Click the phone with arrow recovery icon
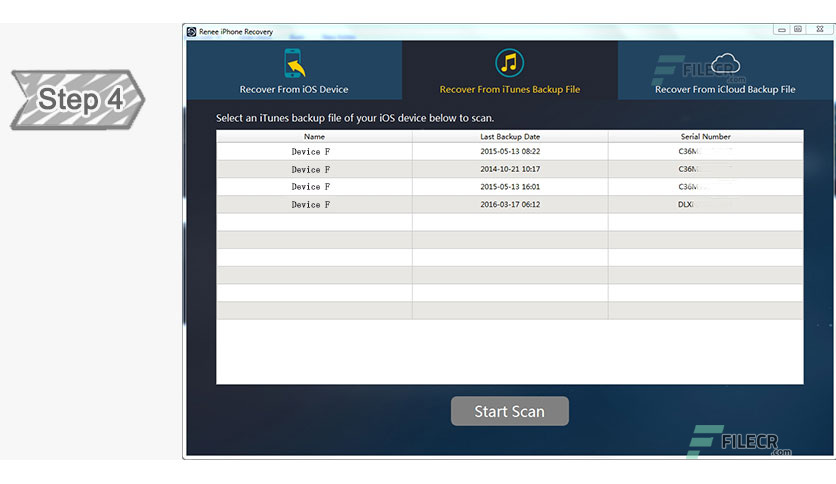Viewport: 836px width, 484px height. 294,63
